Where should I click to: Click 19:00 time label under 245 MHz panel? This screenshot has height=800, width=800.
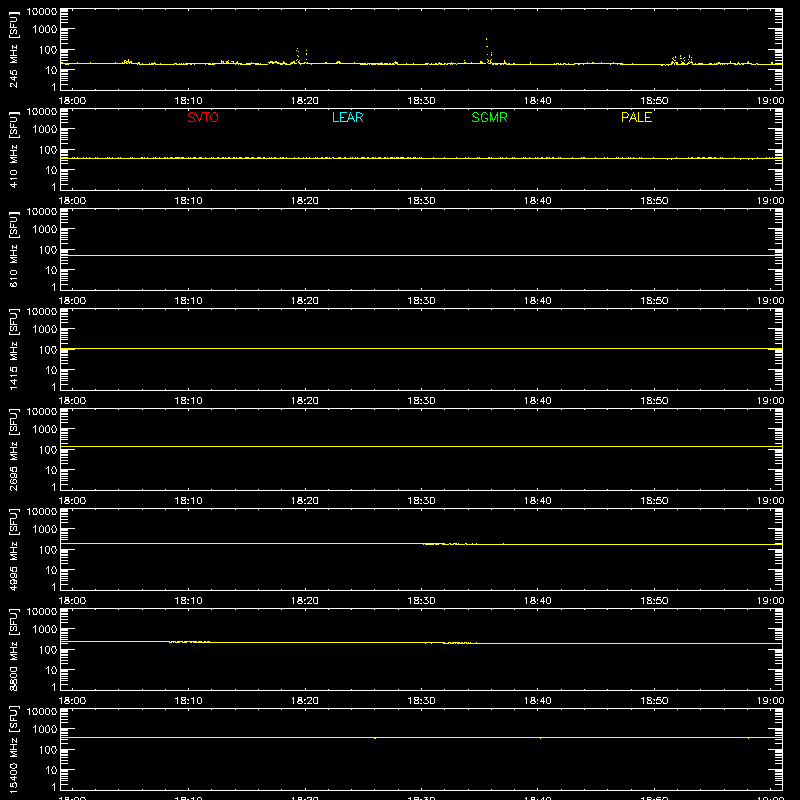coord(770,101)
